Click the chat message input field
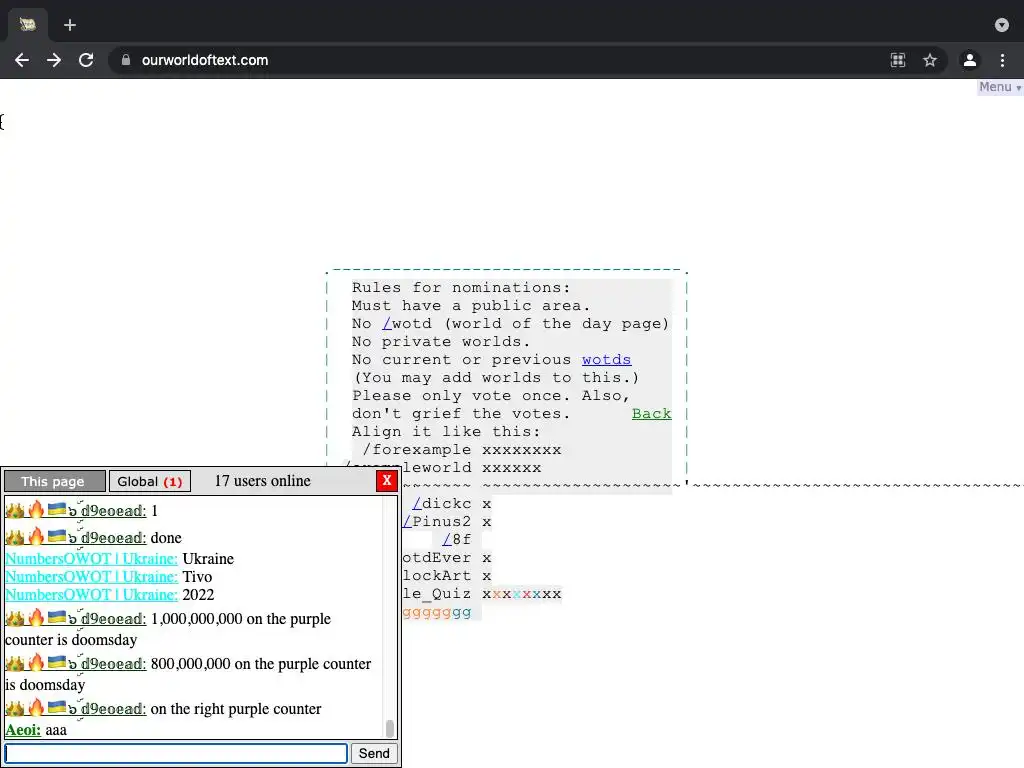 tap(176, 753)
